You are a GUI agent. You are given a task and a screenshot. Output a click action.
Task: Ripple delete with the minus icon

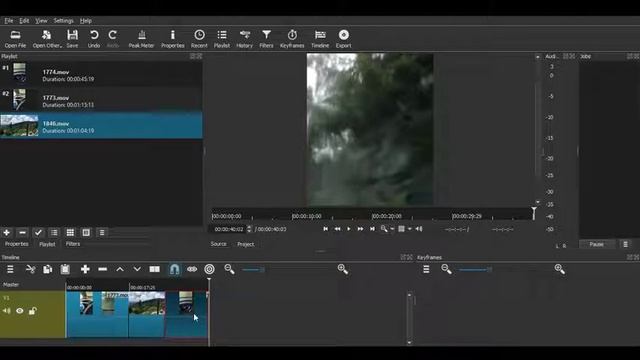pyautogui.click(x=102, y=269)
